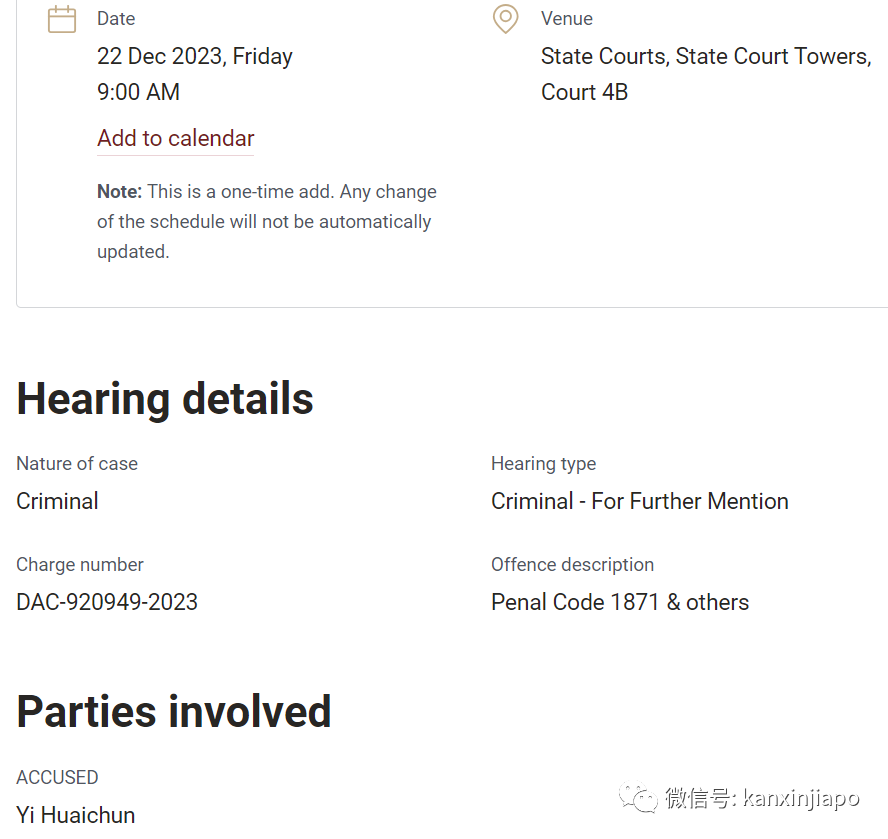
Task: Select the Nature of case value "Criminal"
Action: tap(57, 501)
